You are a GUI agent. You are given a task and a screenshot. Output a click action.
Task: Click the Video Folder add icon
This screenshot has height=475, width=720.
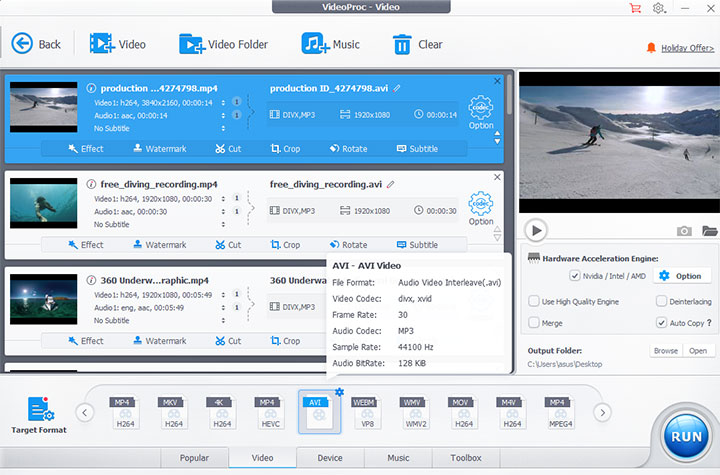coord(192,44)
